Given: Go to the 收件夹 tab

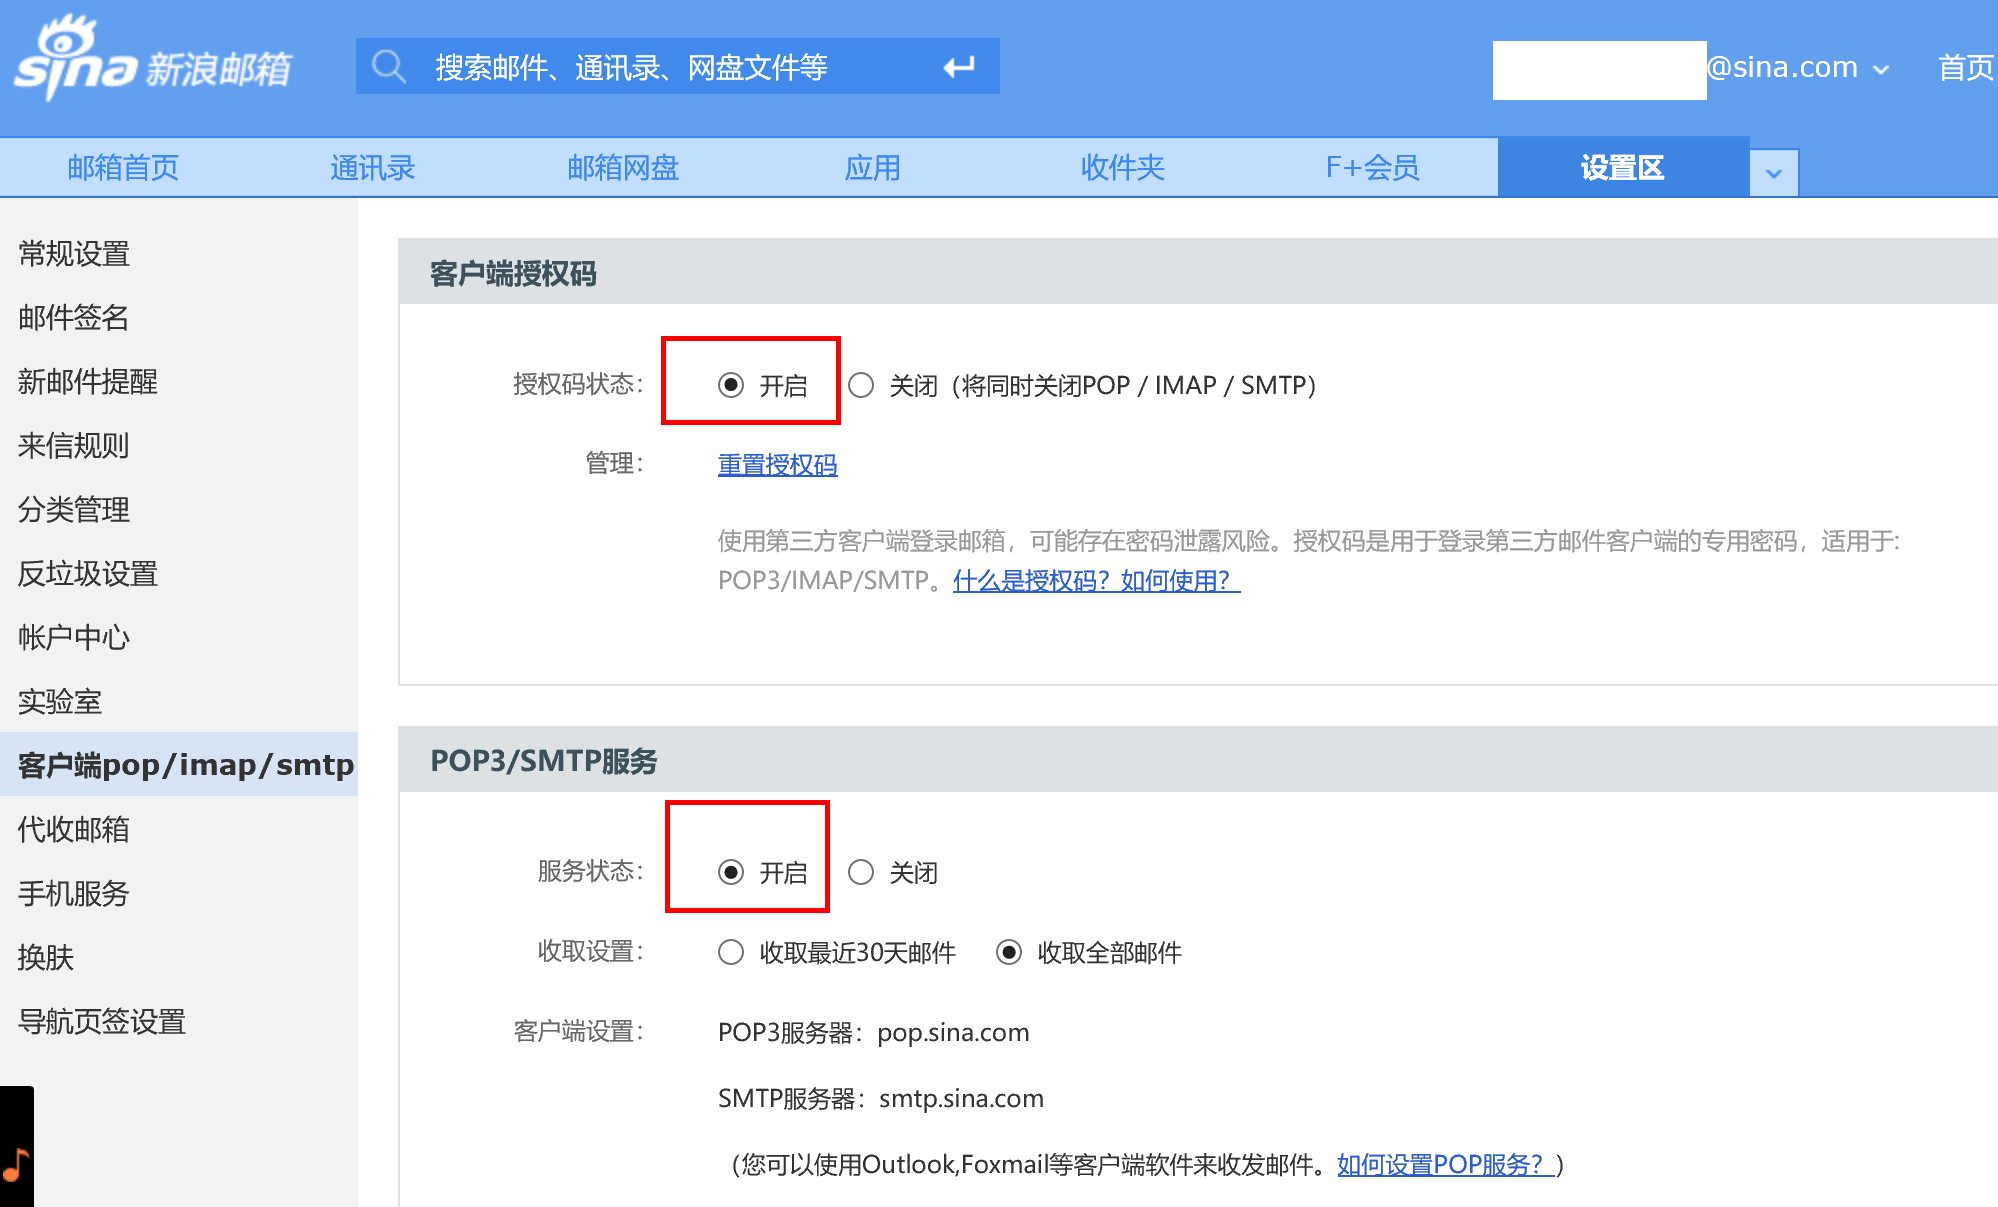Looking at the screenshot, I should (1123, 168).
